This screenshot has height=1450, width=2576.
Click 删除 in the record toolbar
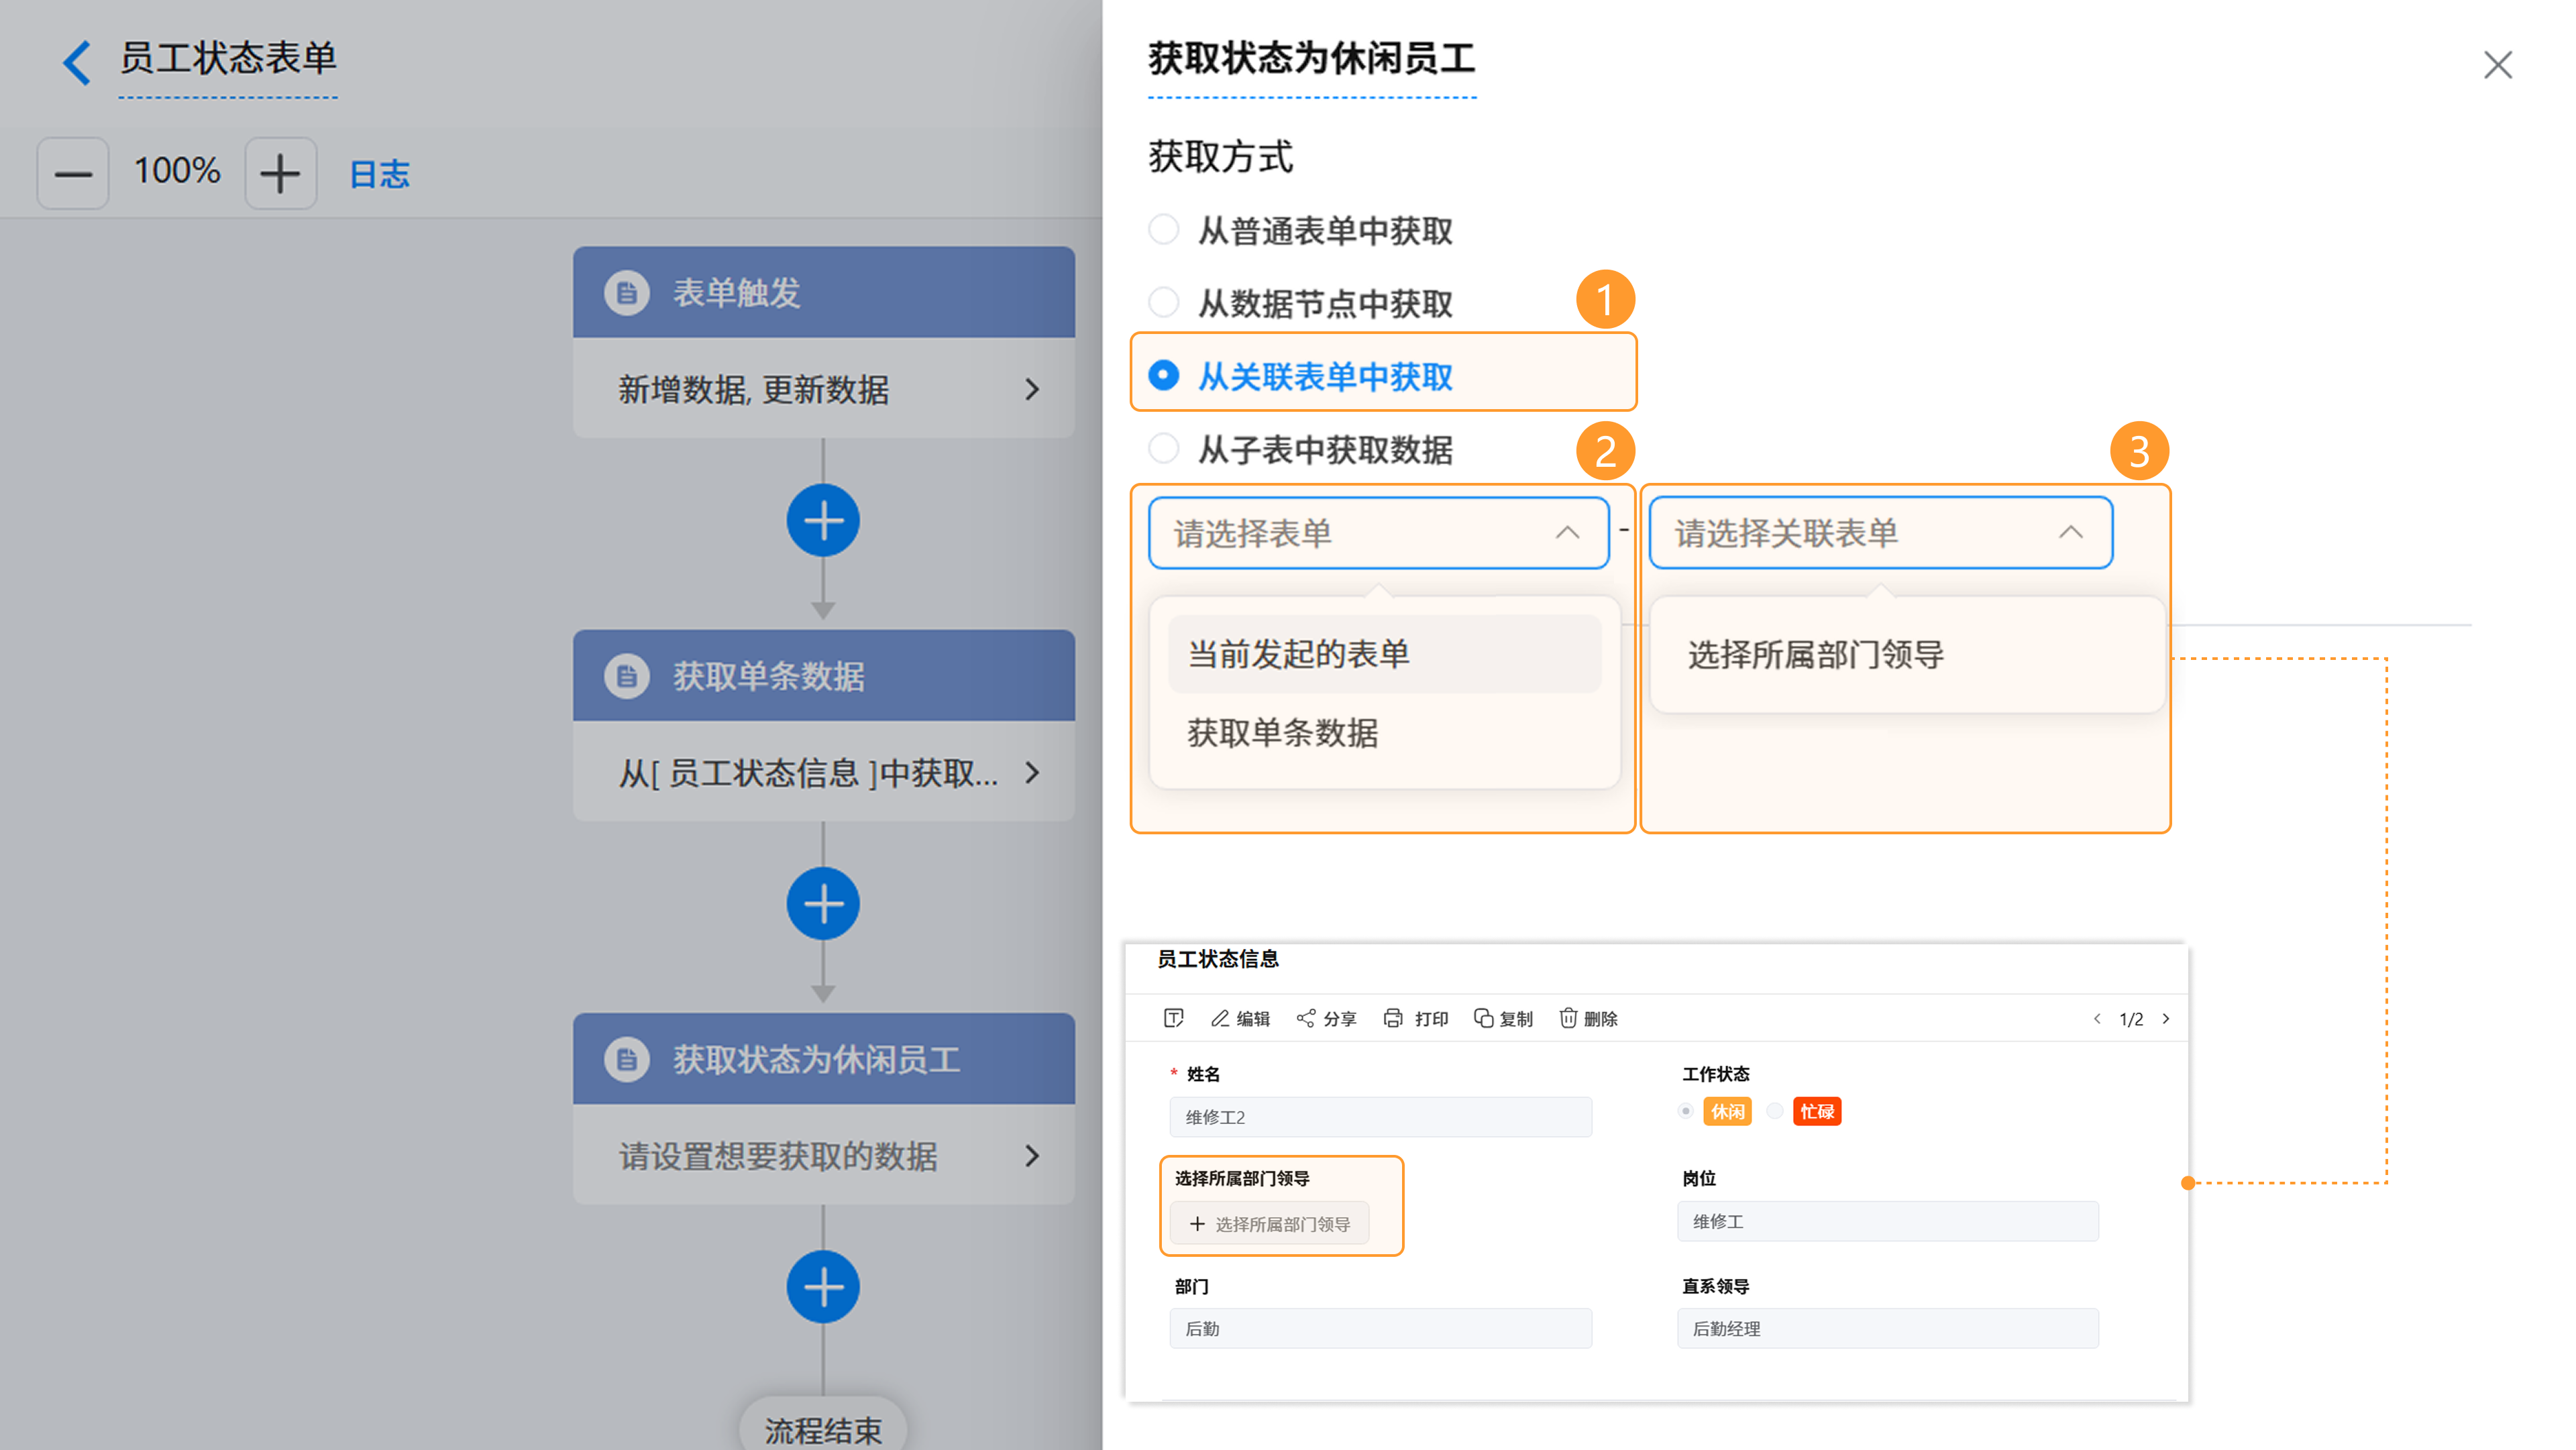click(x=1588, y=1018)
